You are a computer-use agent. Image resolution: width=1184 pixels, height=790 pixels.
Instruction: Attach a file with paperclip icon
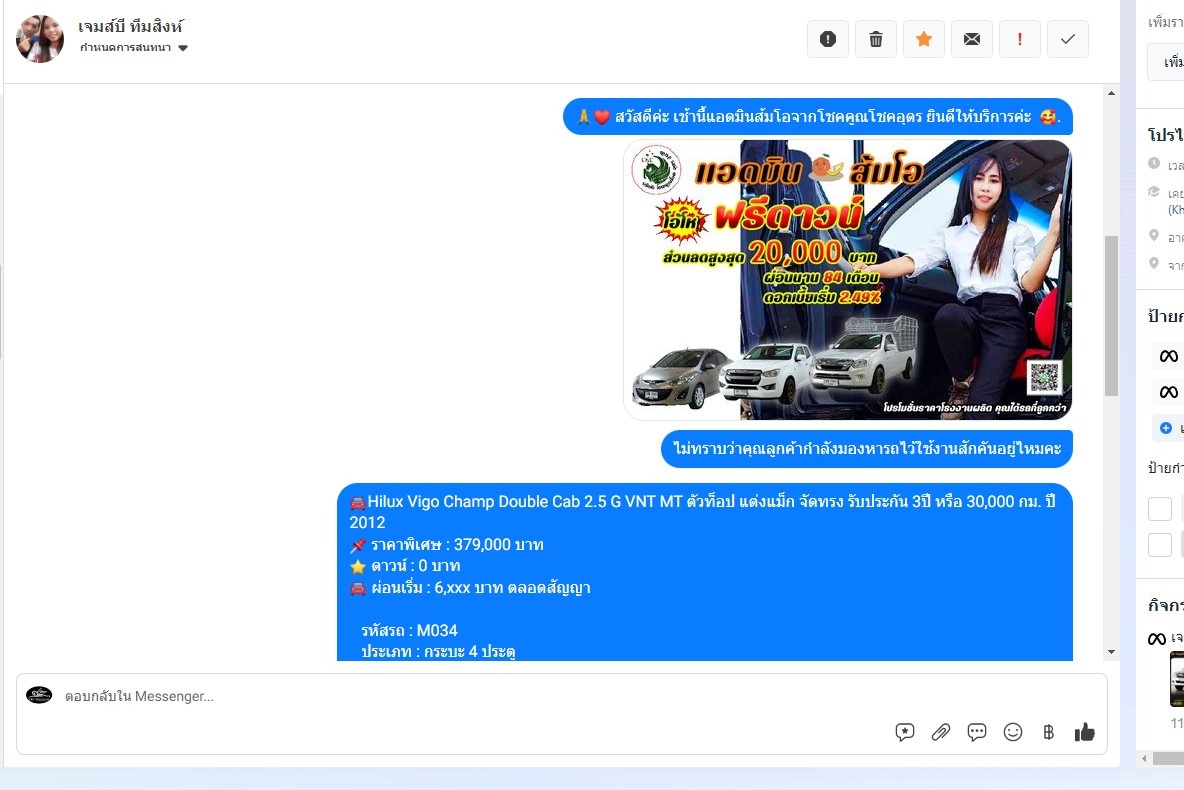pyautogui.click(x=941, y=732)
